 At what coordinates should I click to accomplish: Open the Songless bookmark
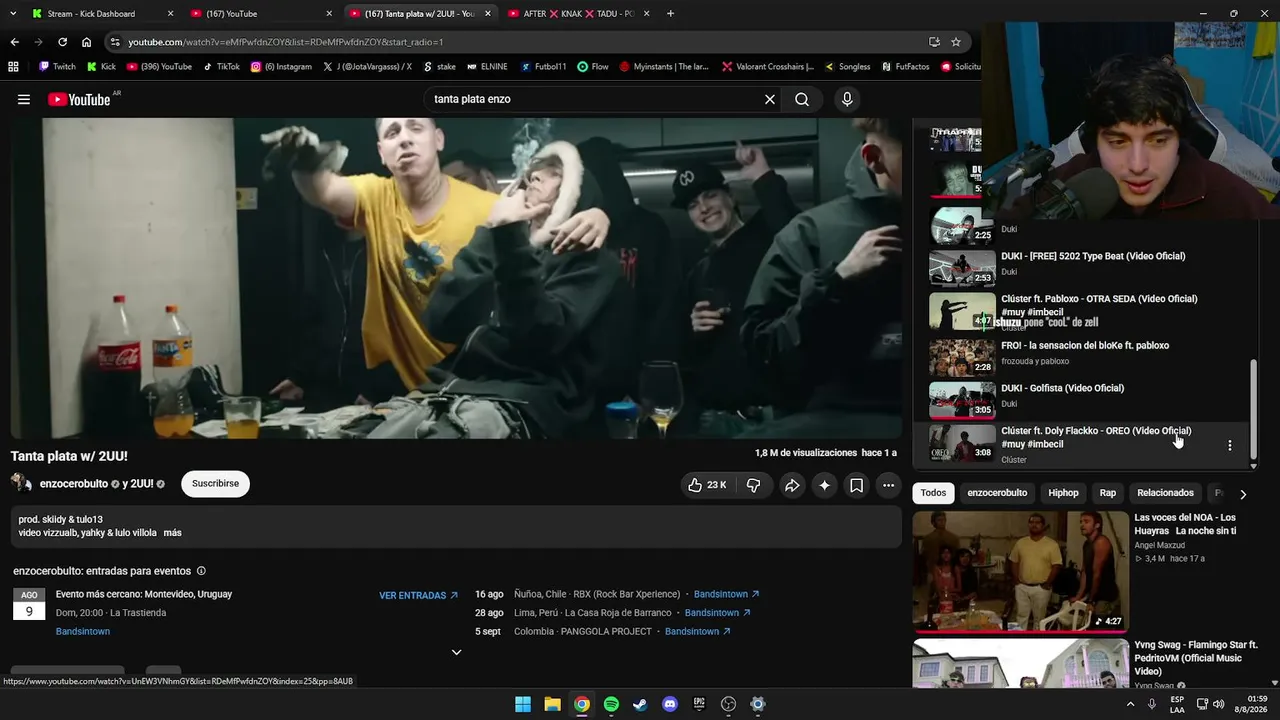847,67
